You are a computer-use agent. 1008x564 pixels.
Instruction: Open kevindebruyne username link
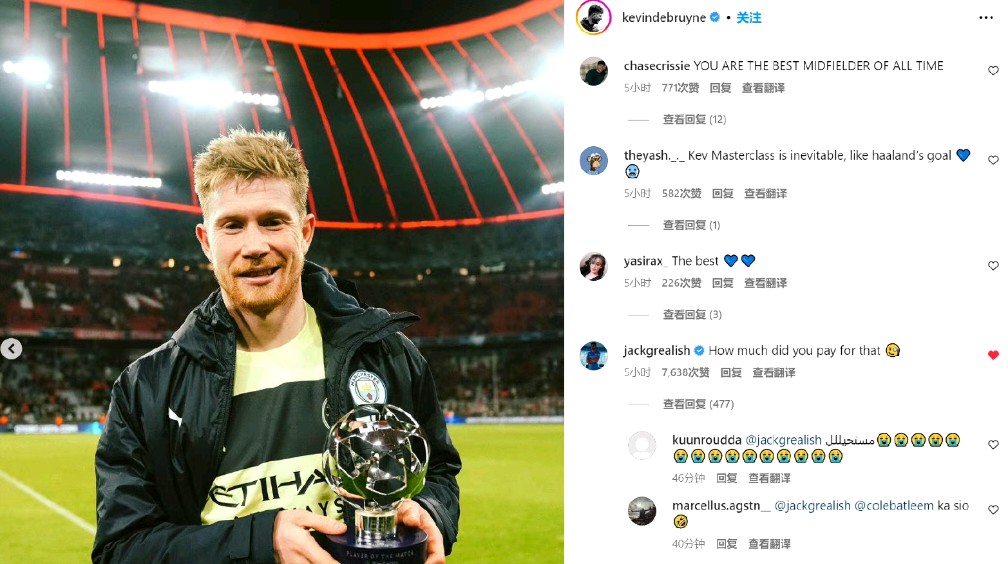pos(663,17)
